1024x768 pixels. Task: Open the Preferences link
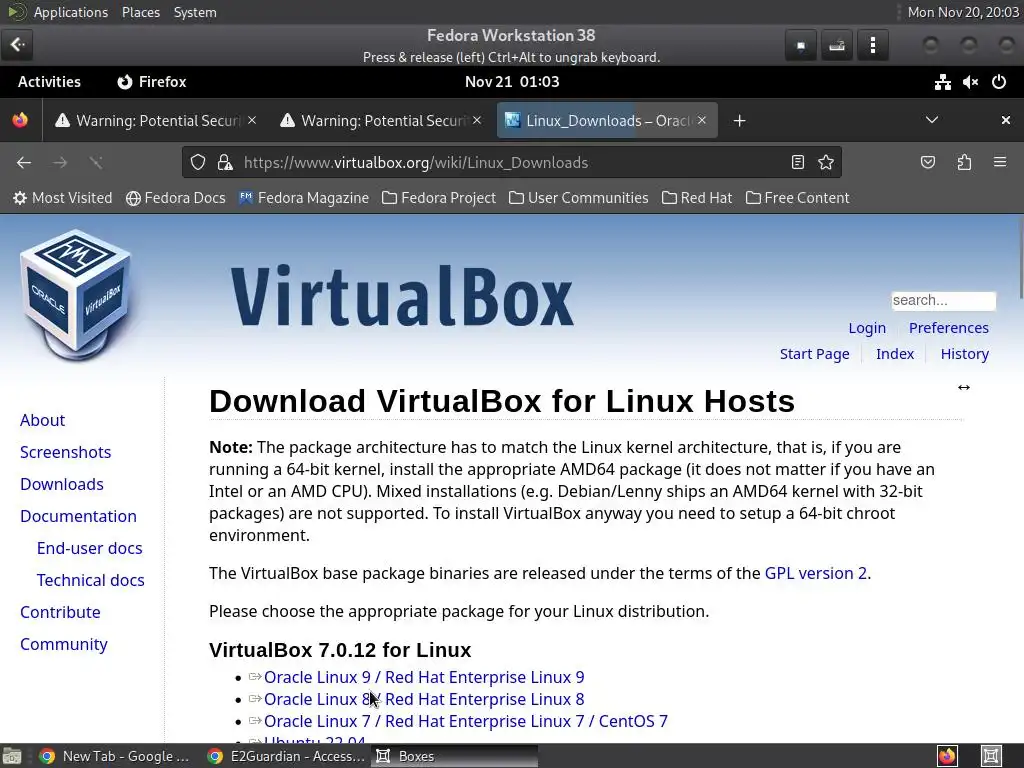[948, 328]
